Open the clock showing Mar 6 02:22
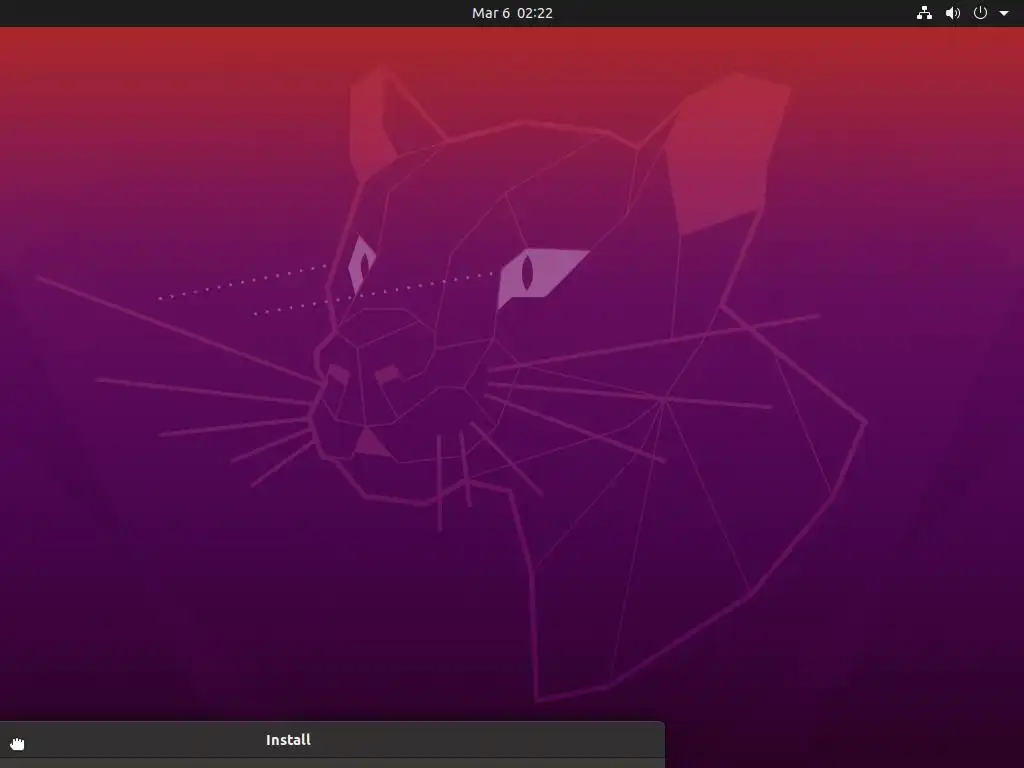This screenshot has width=1024, height=768. pyautogui.click(x=512, y=13)
